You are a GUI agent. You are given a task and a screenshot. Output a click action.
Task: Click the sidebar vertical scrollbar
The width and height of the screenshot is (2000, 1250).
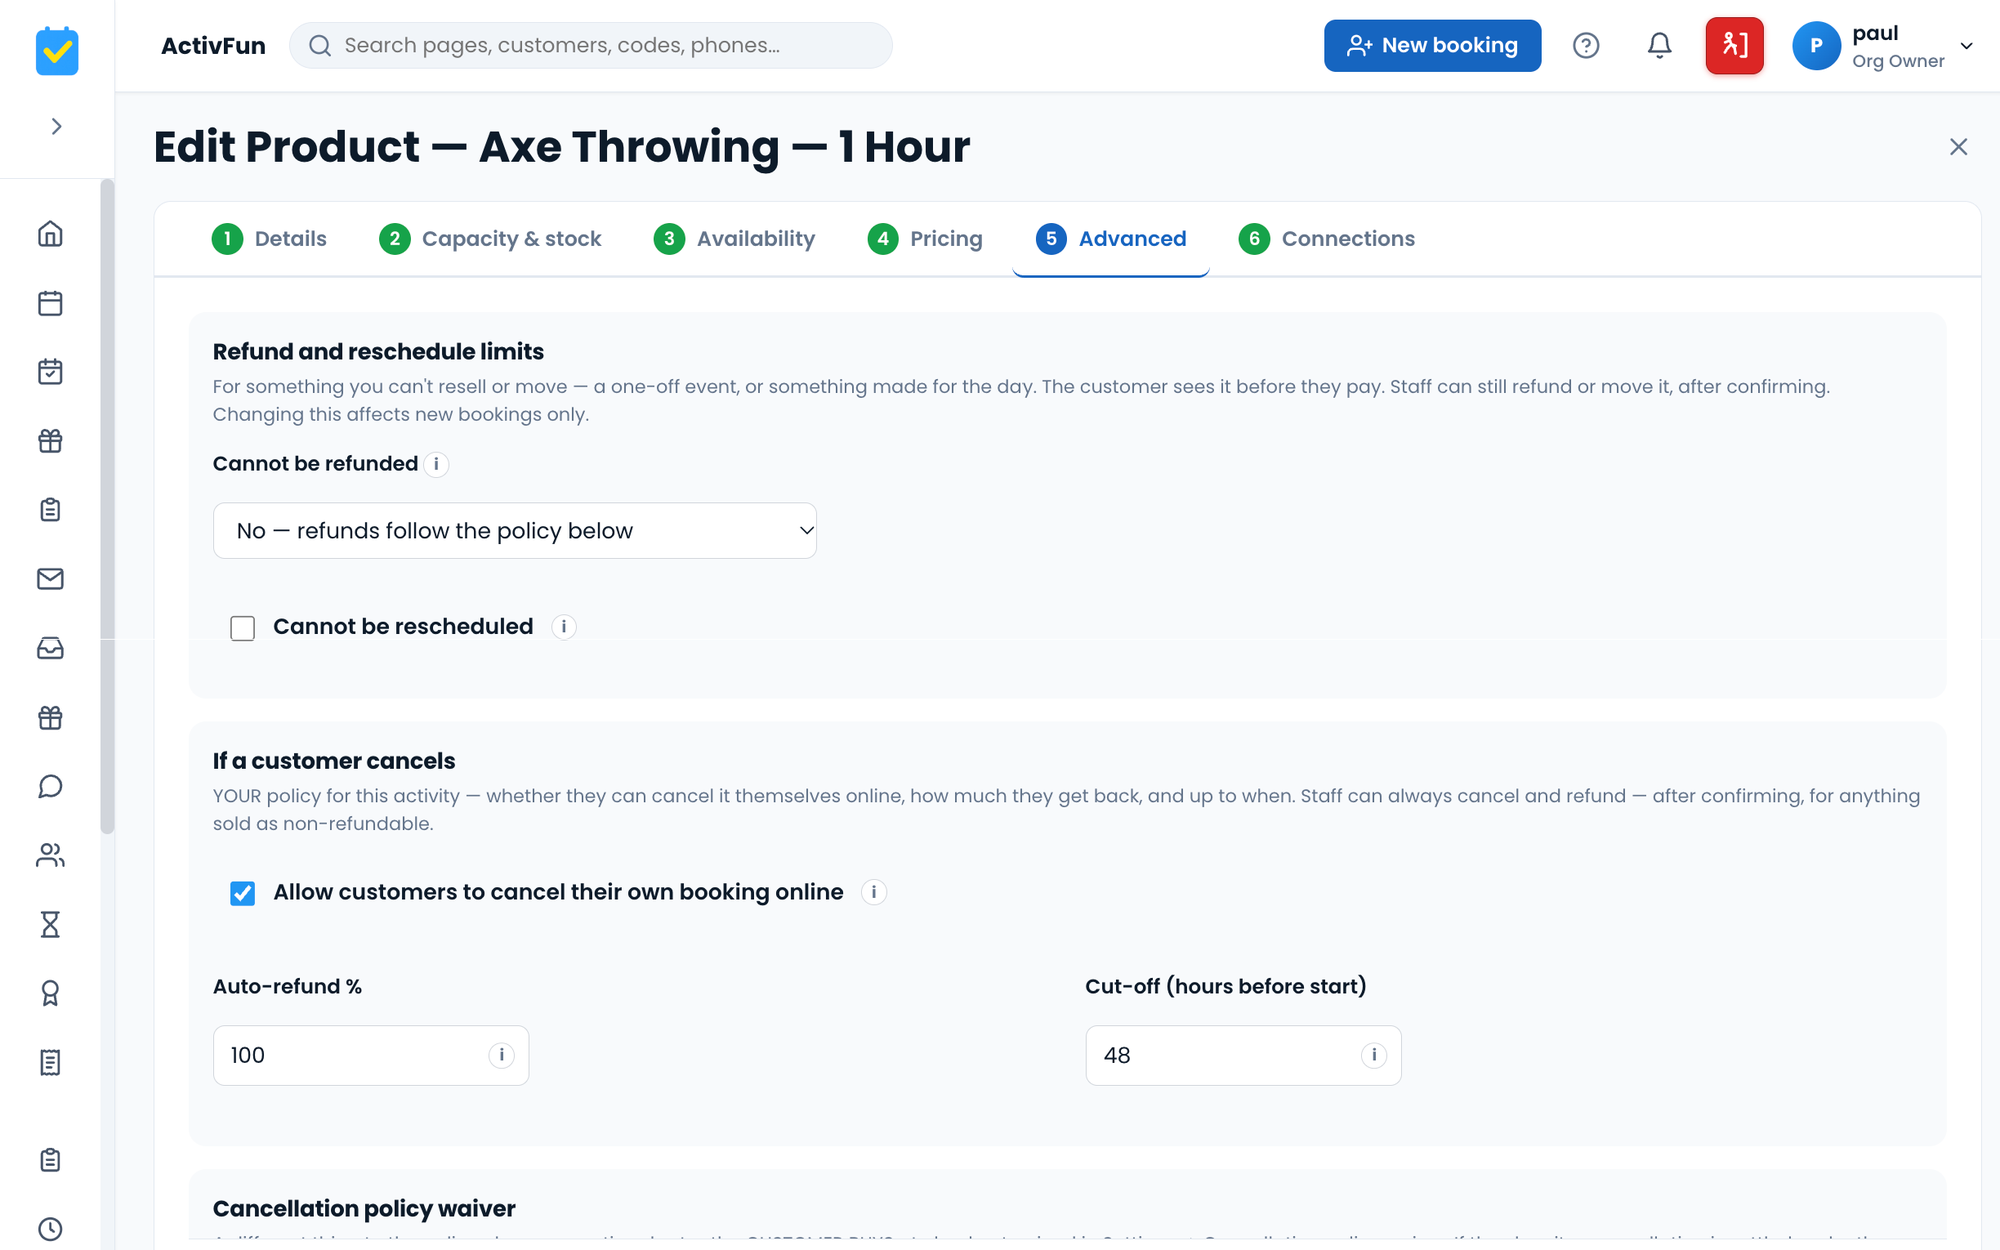[x=107, y=506]
